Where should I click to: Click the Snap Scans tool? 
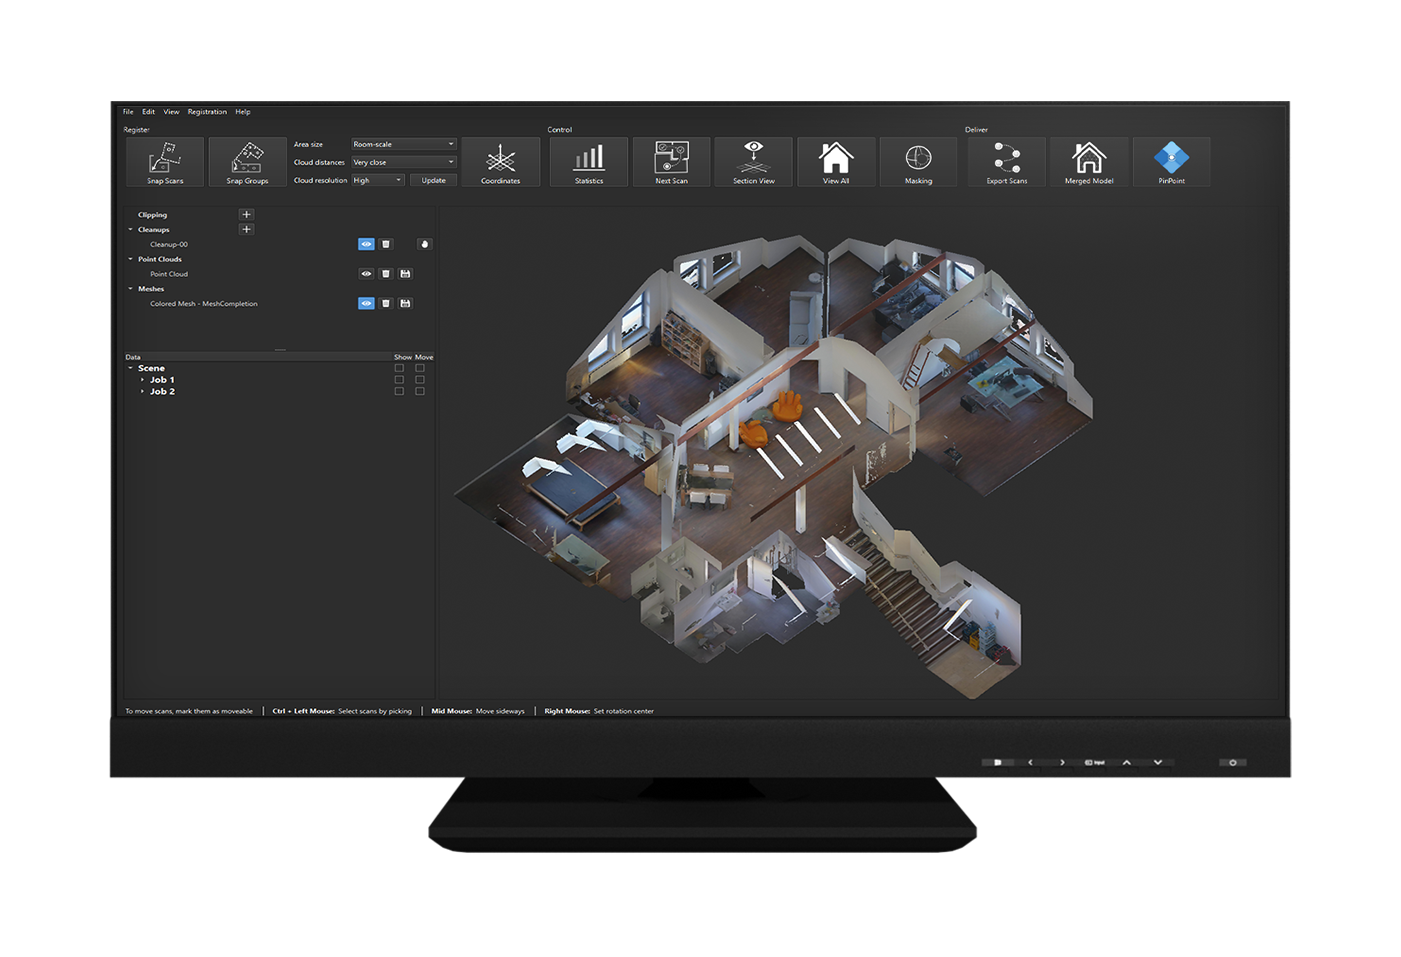[165, 161]
